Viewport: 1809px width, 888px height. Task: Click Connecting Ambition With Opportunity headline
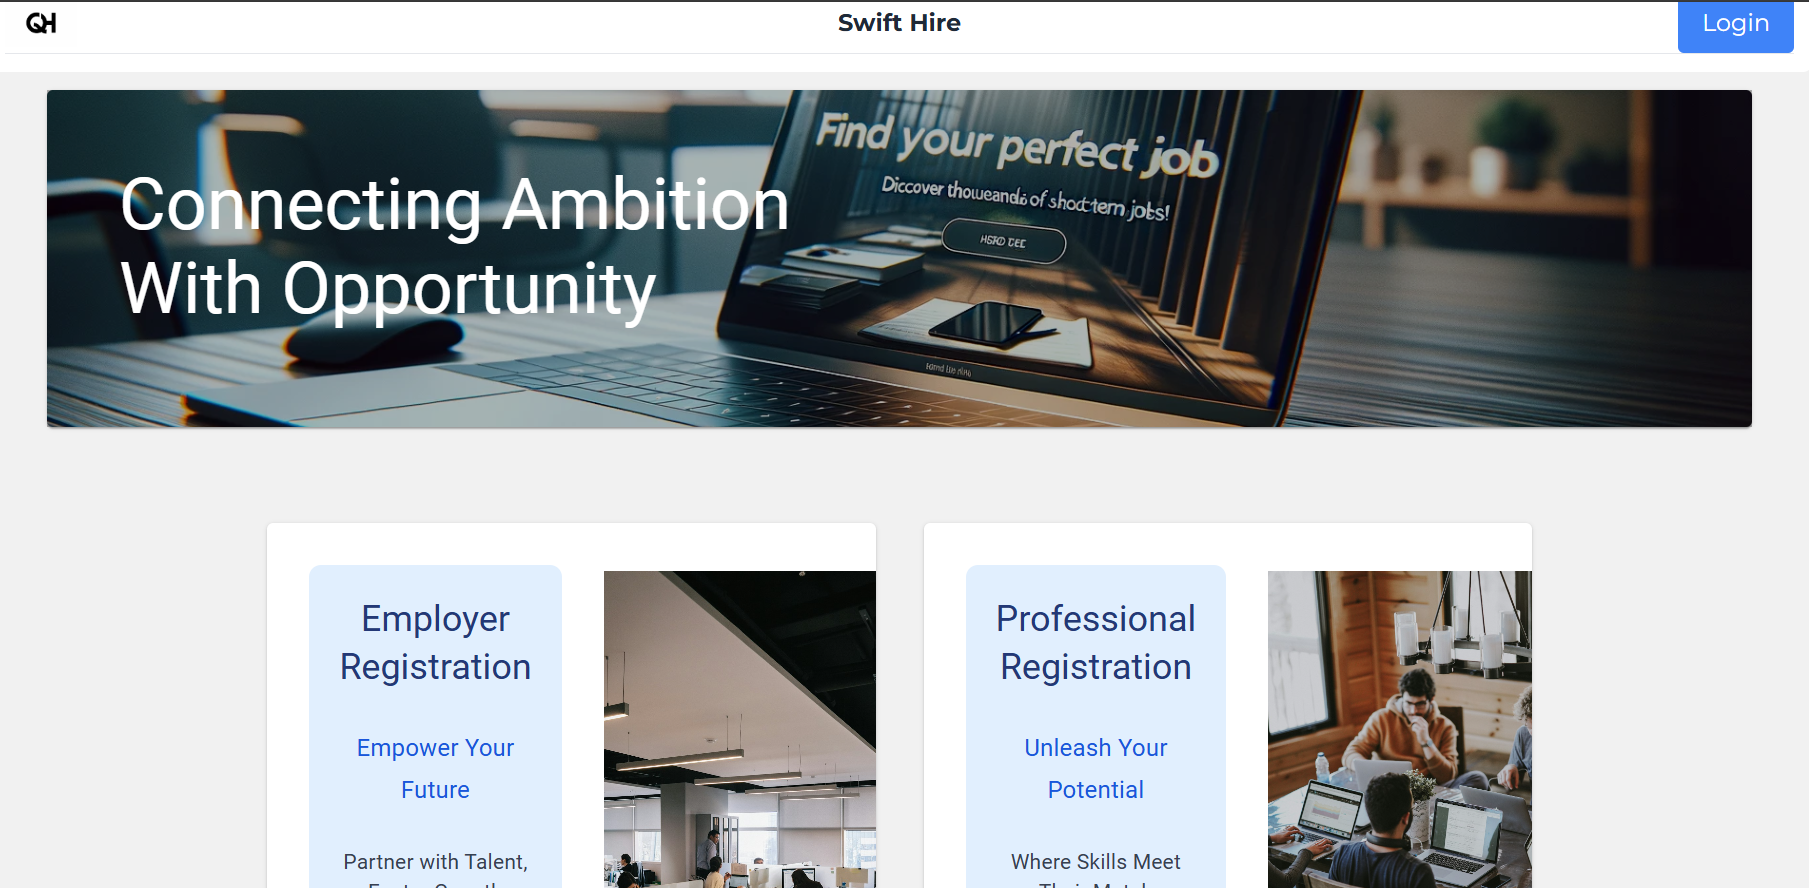[x=455, y=246]
